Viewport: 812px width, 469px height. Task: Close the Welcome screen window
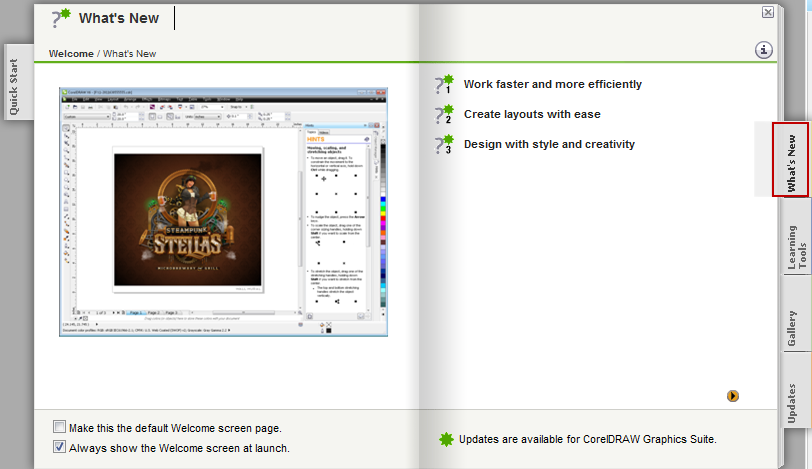tap(767, 12)
